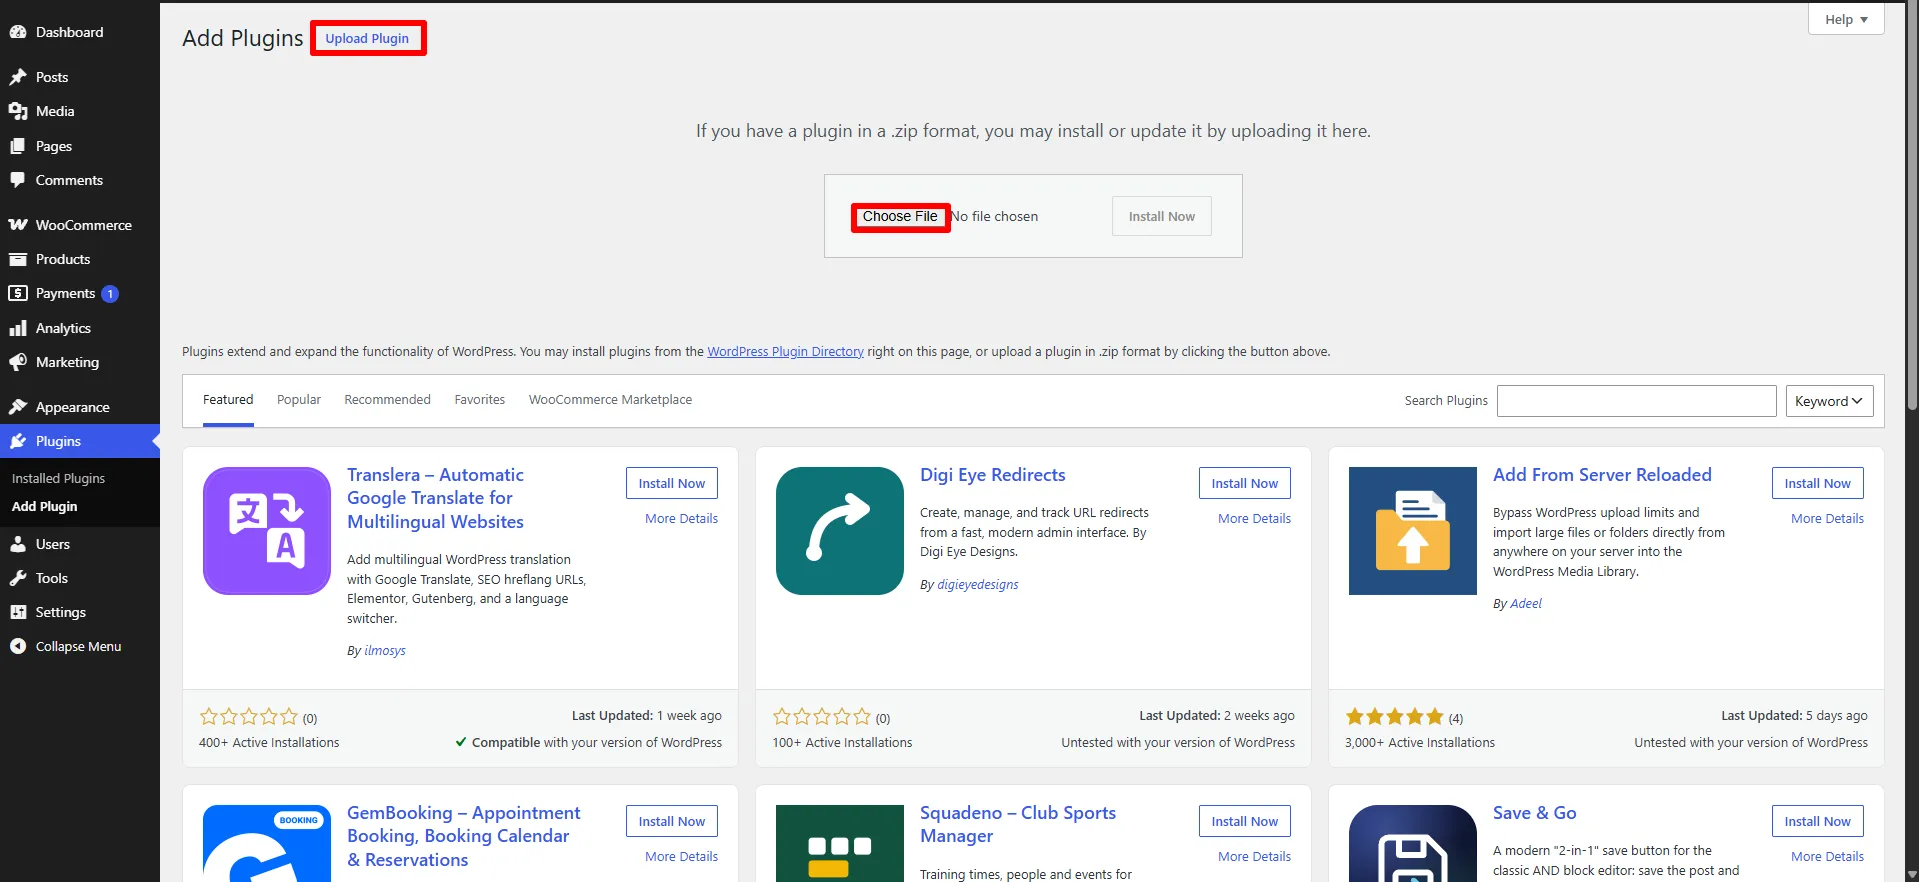View More Details for Save & Go
Viewport: 1919px width, 882px height.
point(1827,857)
